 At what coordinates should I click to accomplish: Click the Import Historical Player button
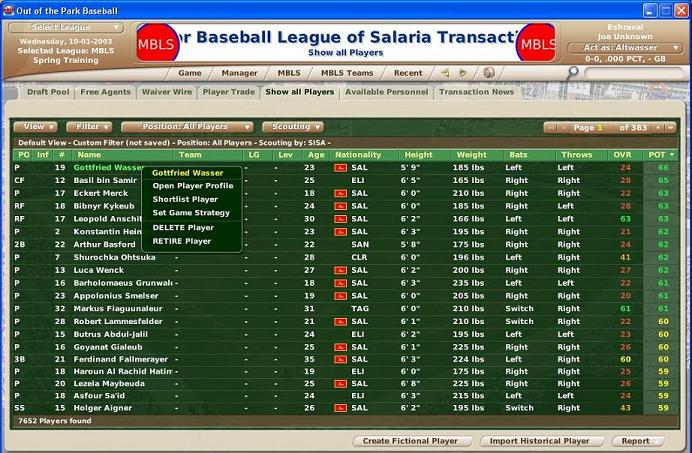(x=539, y=441)
